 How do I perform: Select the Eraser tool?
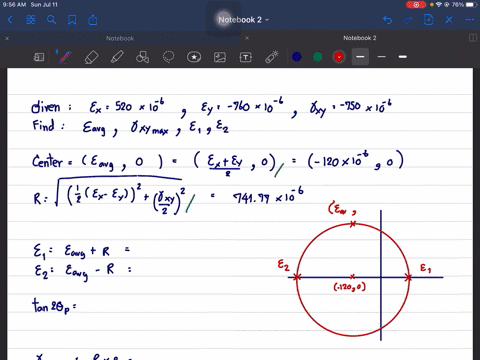pos(91,57)
